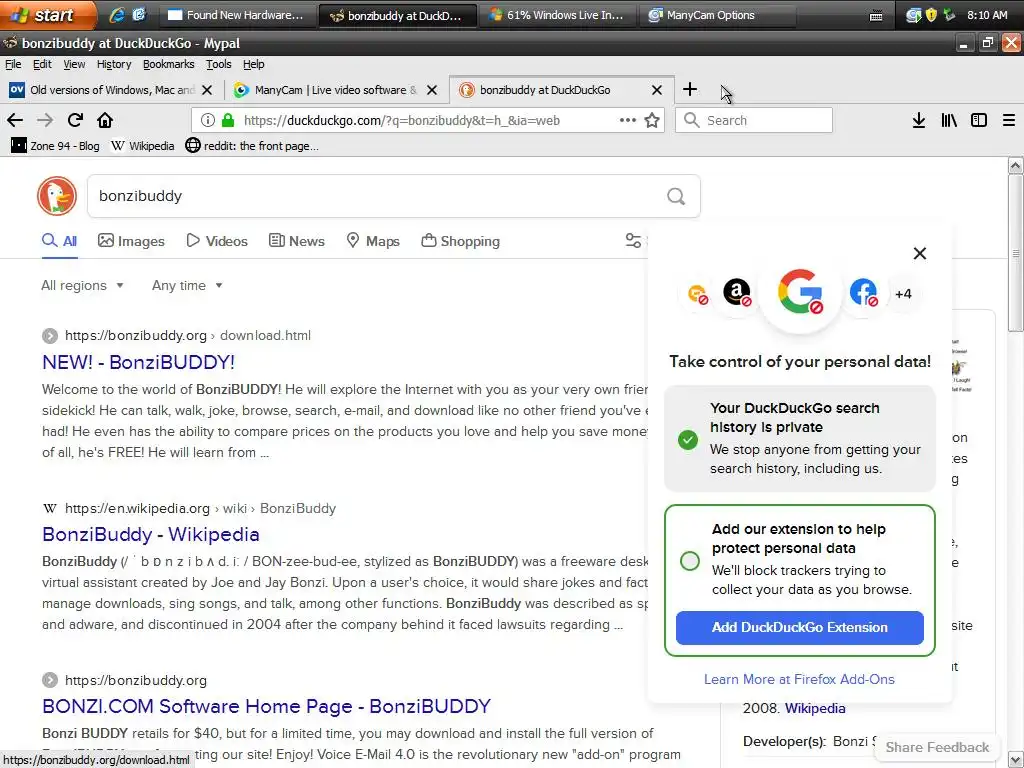Open Found New Hardware taskbar window
1024x768 pixels.
(237, 15)
